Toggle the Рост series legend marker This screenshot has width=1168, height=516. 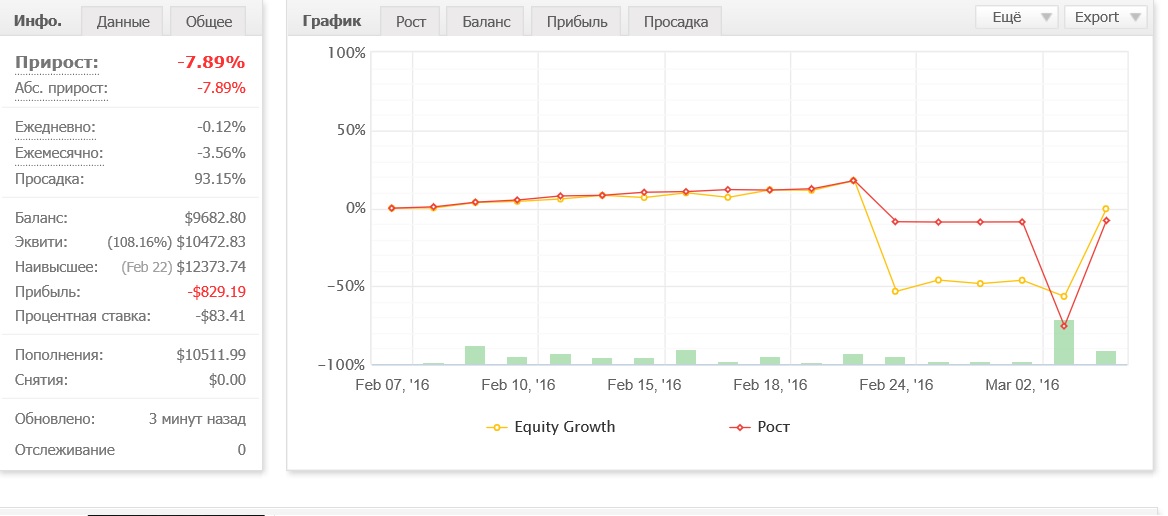(739, 427)
